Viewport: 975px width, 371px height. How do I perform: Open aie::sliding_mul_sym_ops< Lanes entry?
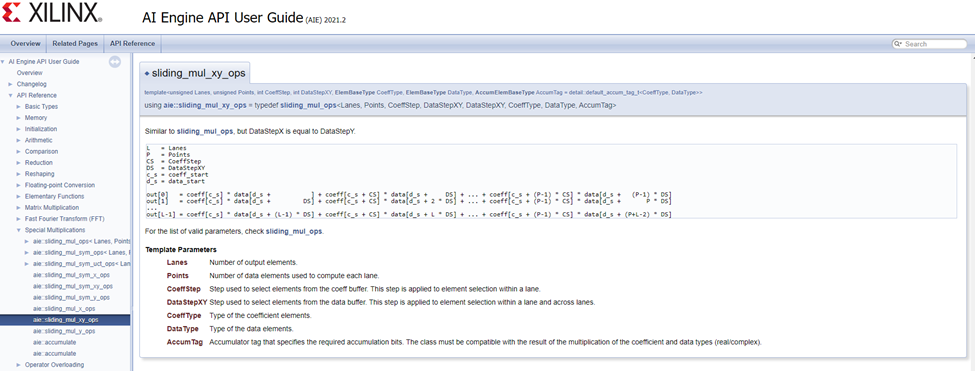[x=81, y=252]
